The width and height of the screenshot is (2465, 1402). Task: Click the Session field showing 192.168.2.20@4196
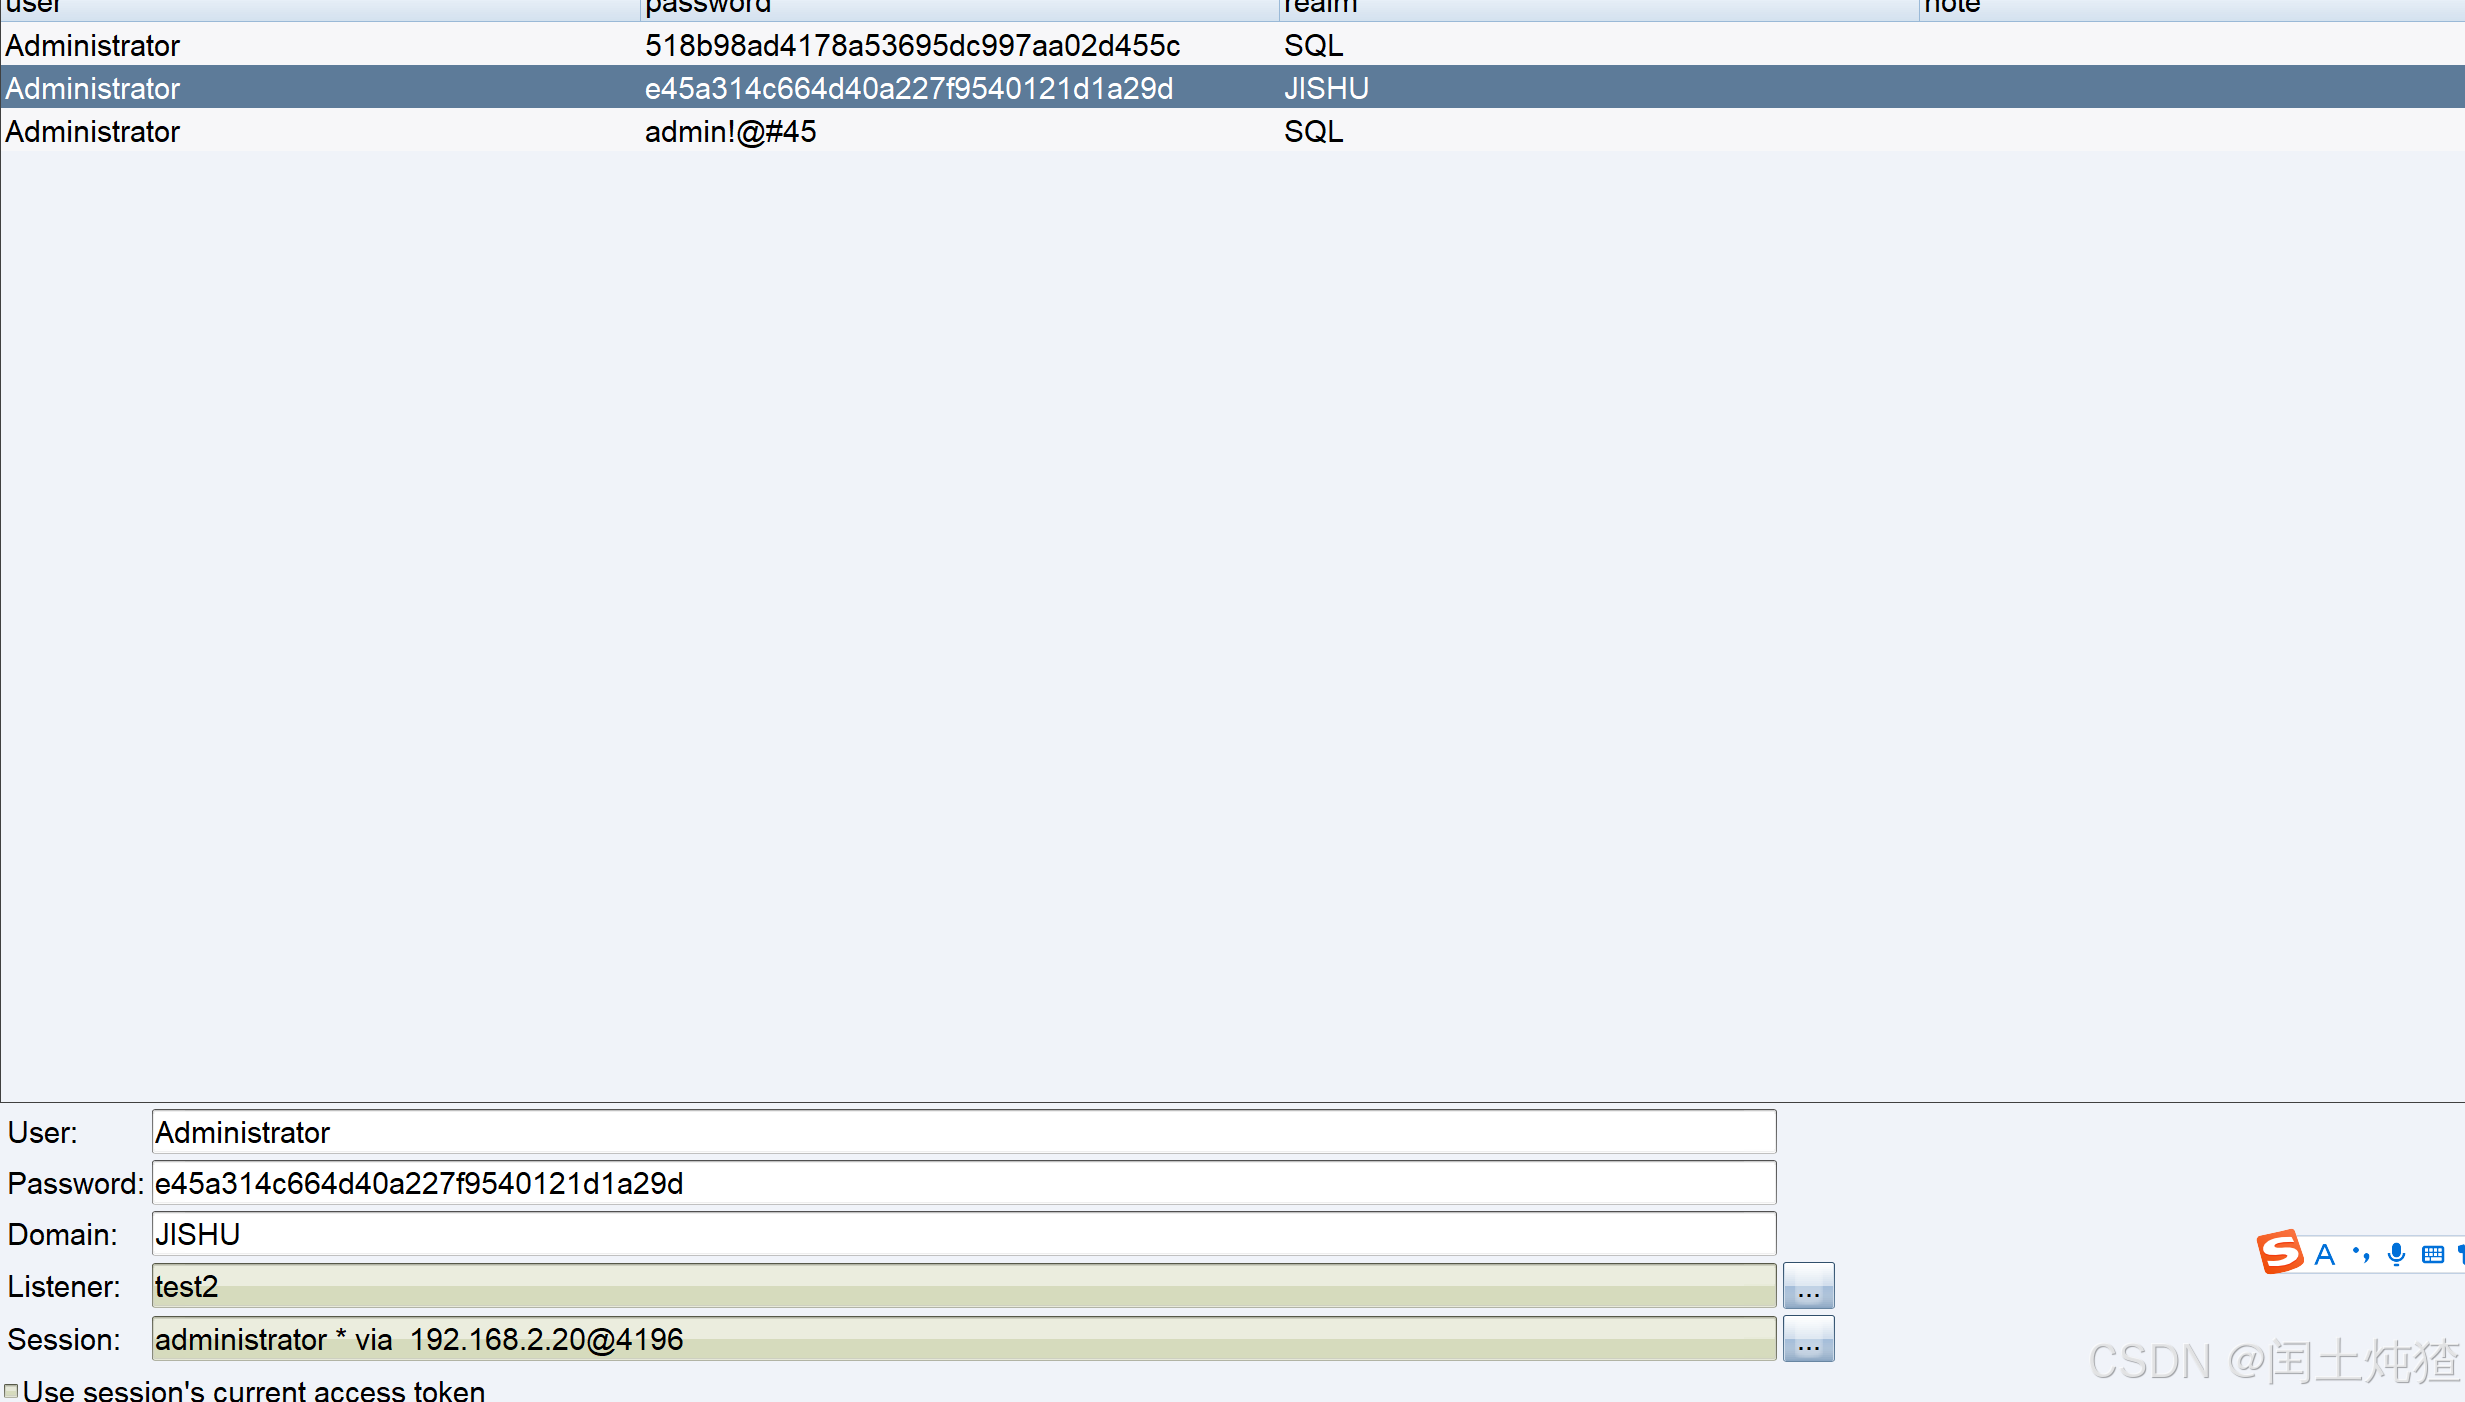(x=963, y=1339)
